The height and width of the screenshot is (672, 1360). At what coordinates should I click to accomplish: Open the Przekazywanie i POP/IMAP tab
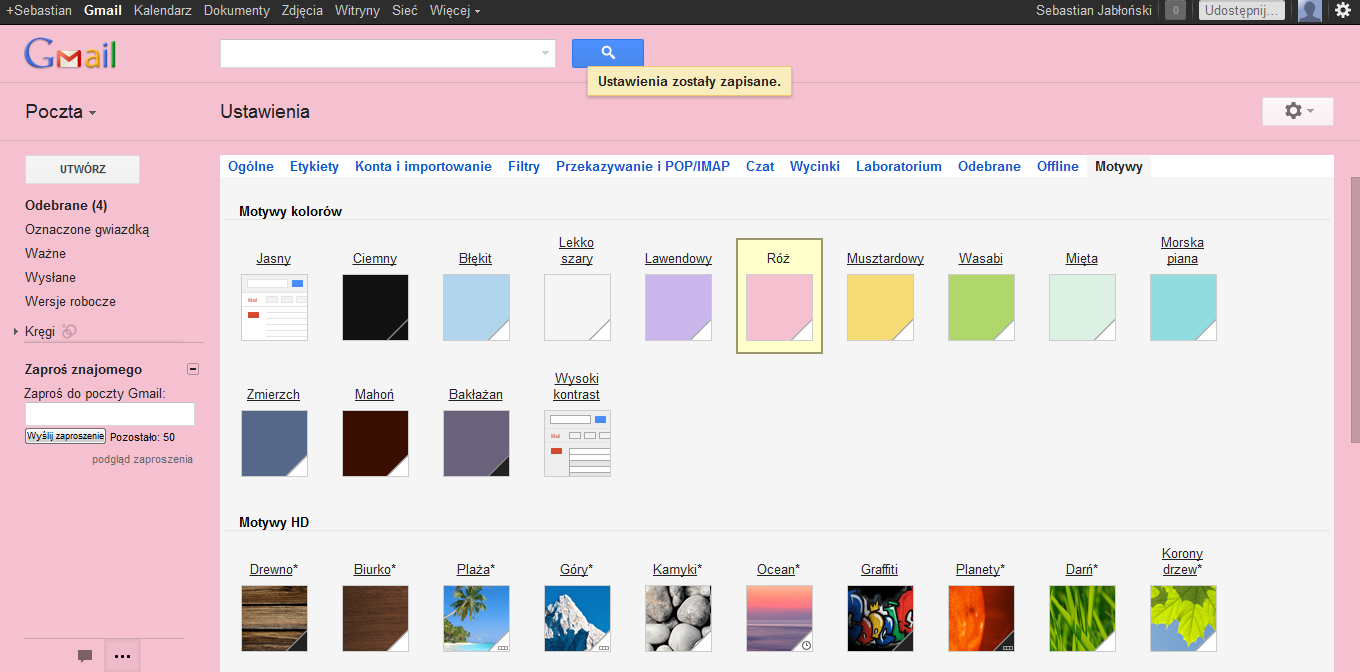click(x=643, y=166)
